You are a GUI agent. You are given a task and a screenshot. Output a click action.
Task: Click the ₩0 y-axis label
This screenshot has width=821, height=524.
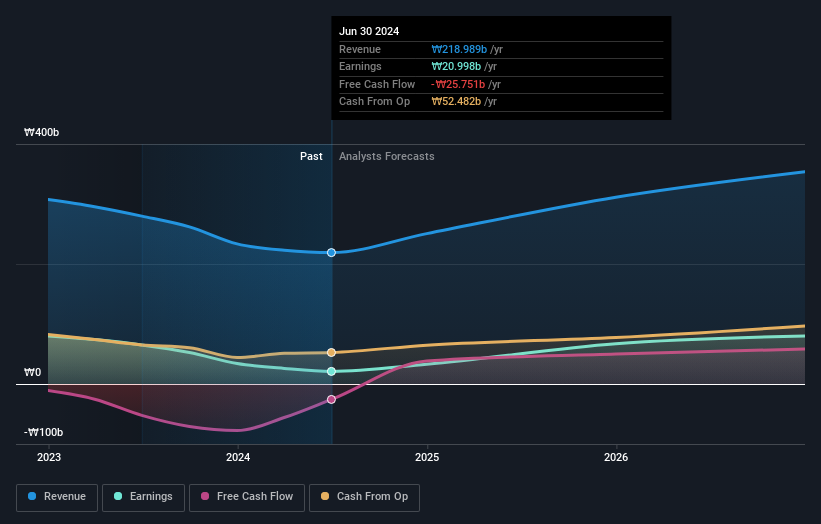click(x=32, y=373)
